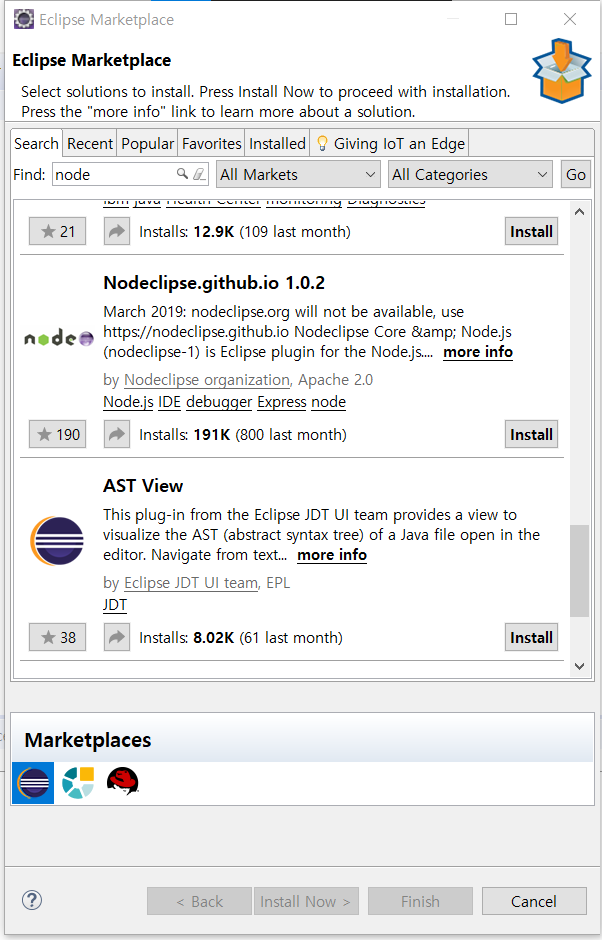Image resolution: width=602 pixels, height=940 pixels.
Task: Install the AST View plug-in
Action: coord(531,637)
